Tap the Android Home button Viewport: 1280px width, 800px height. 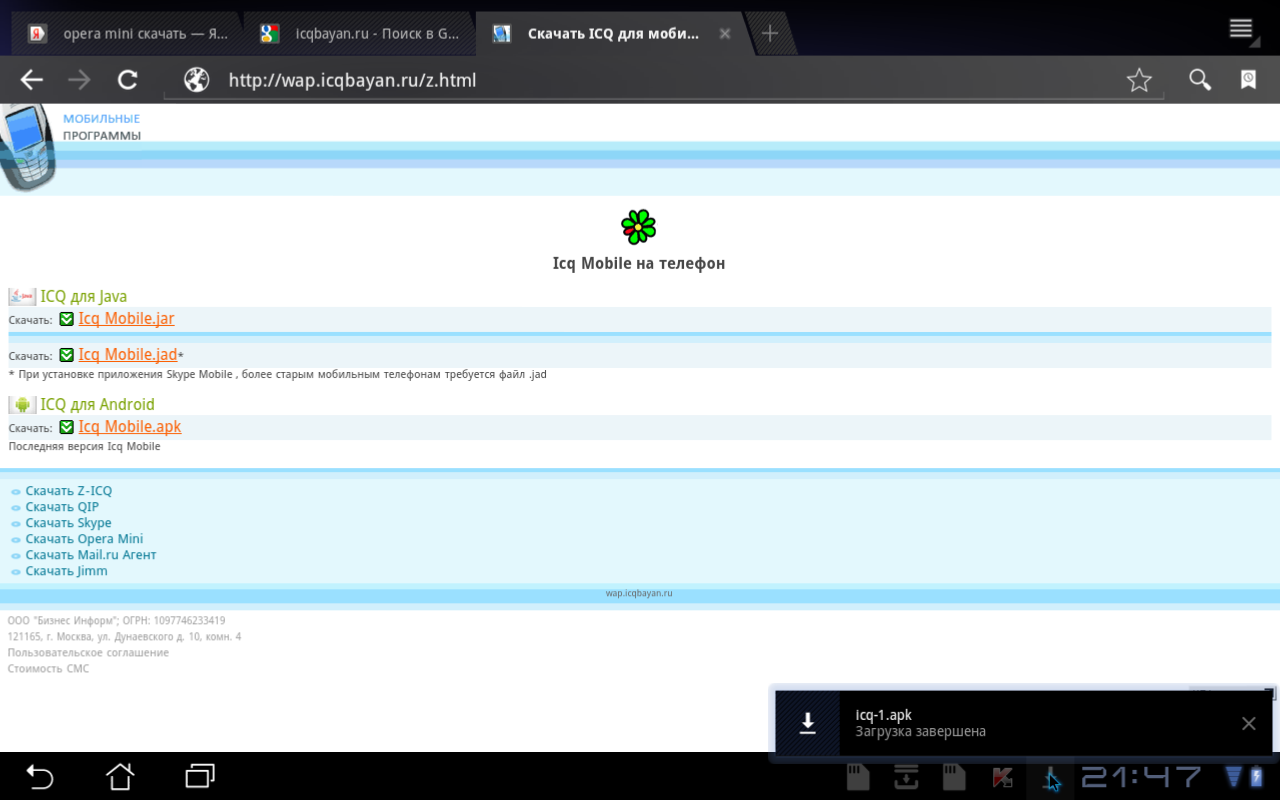120,776
